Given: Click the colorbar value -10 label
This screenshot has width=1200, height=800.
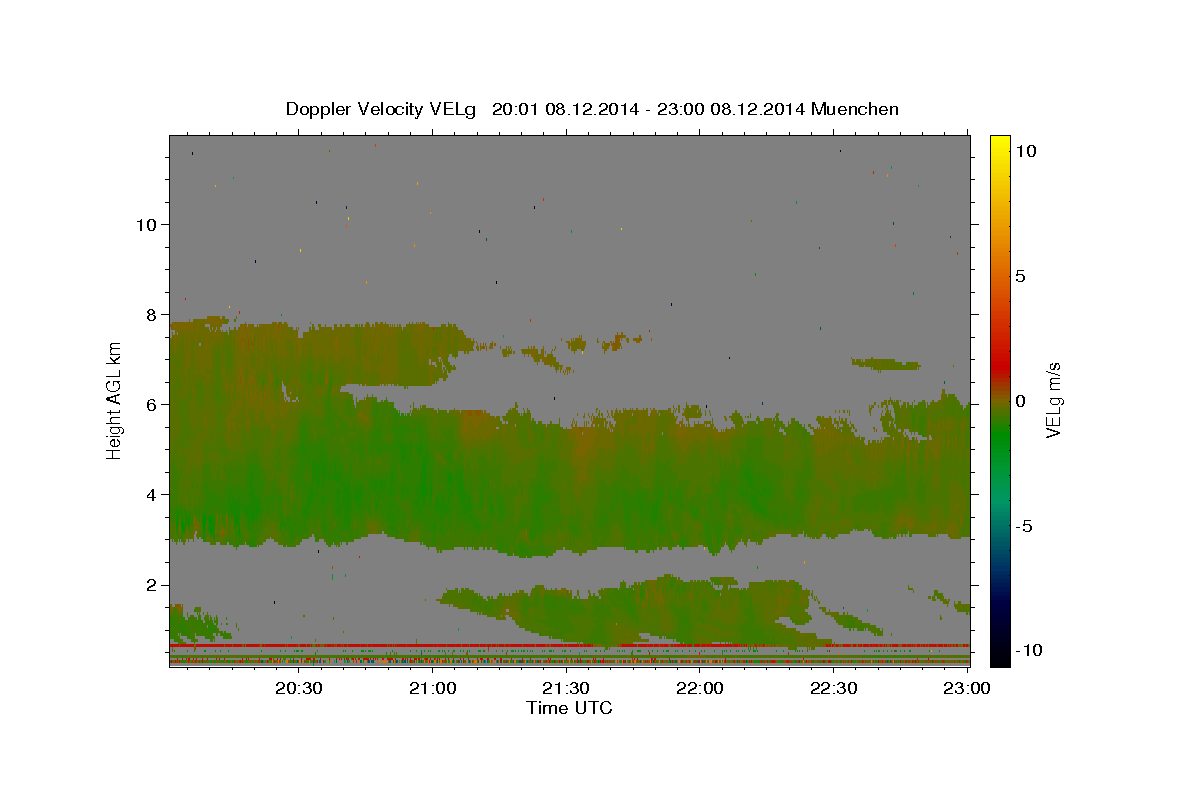Looking at the screenshot, I should (1029, 650).
